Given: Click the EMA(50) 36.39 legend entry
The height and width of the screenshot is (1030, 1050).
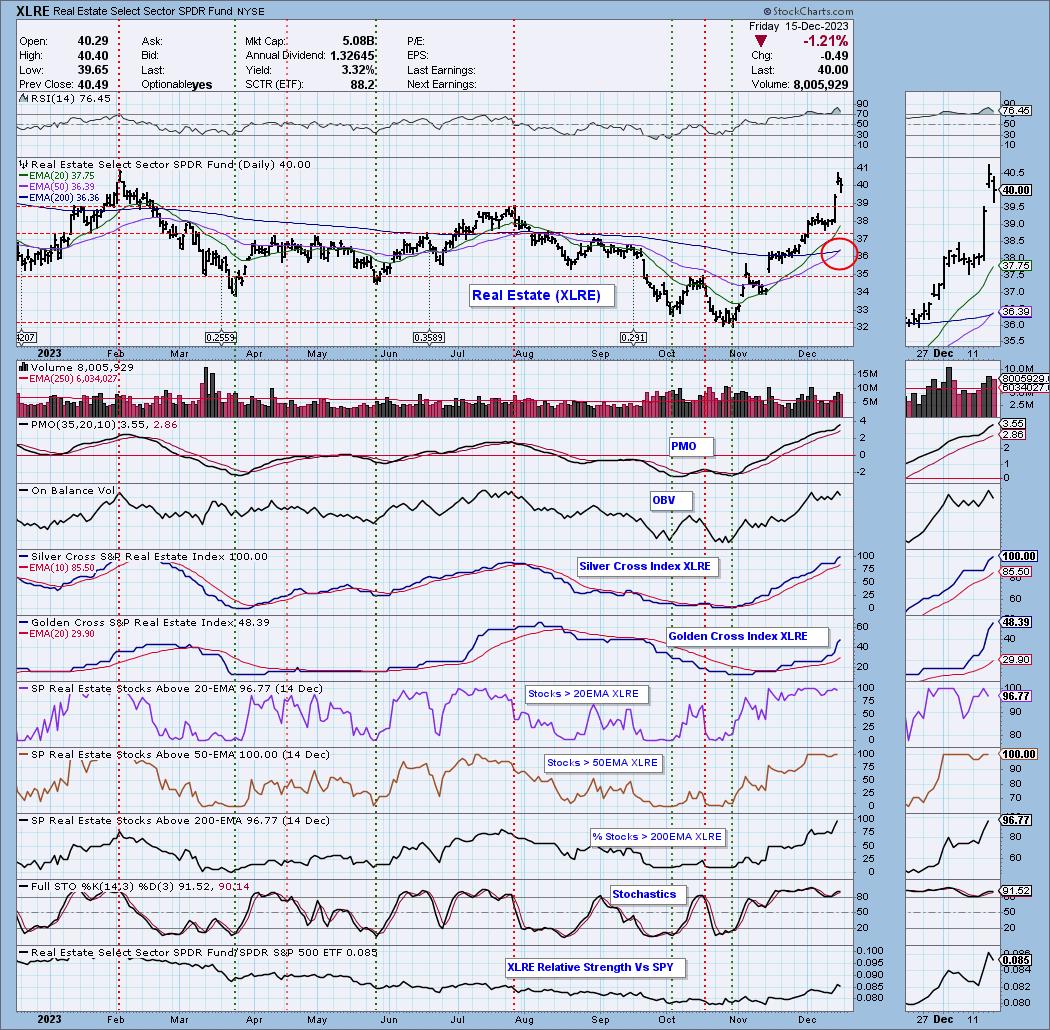Looking at the screenshot, I should 58,186.
